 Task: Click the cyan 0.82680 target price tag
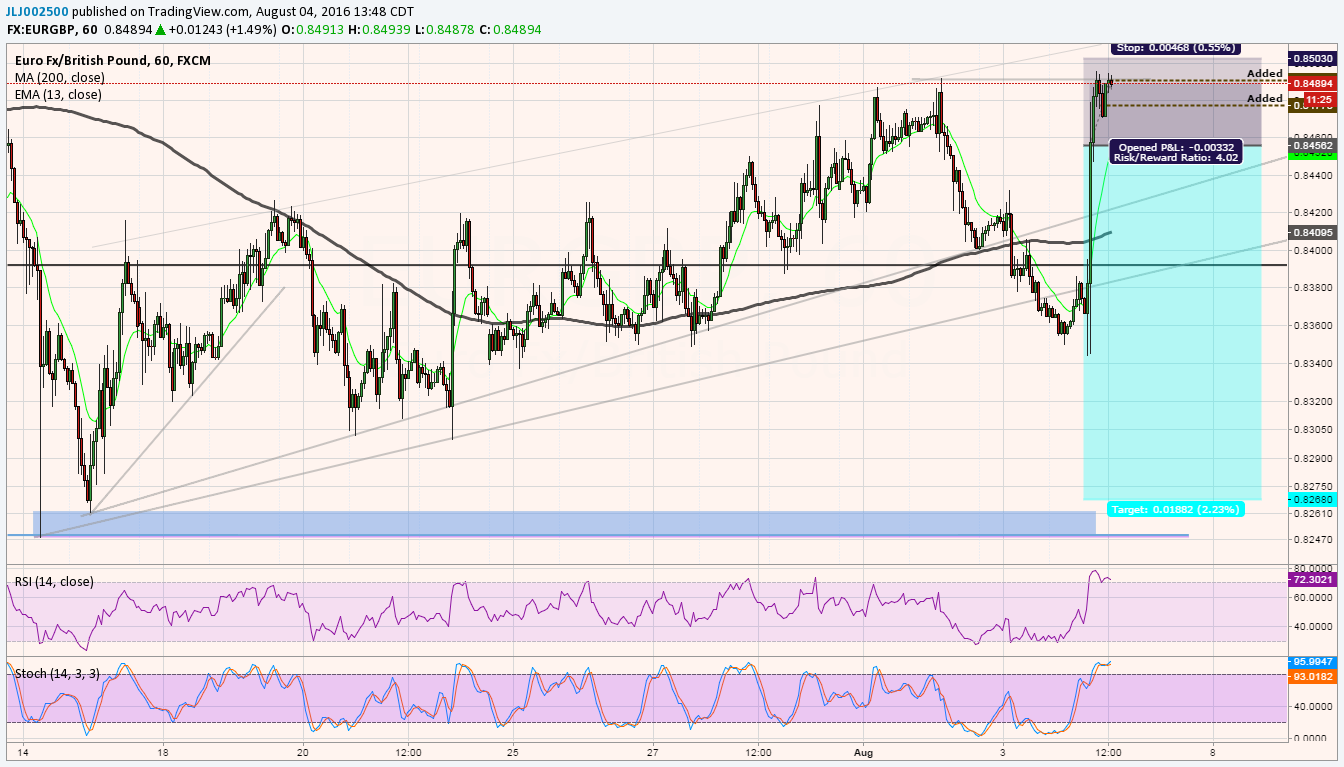coord(1311,499)
